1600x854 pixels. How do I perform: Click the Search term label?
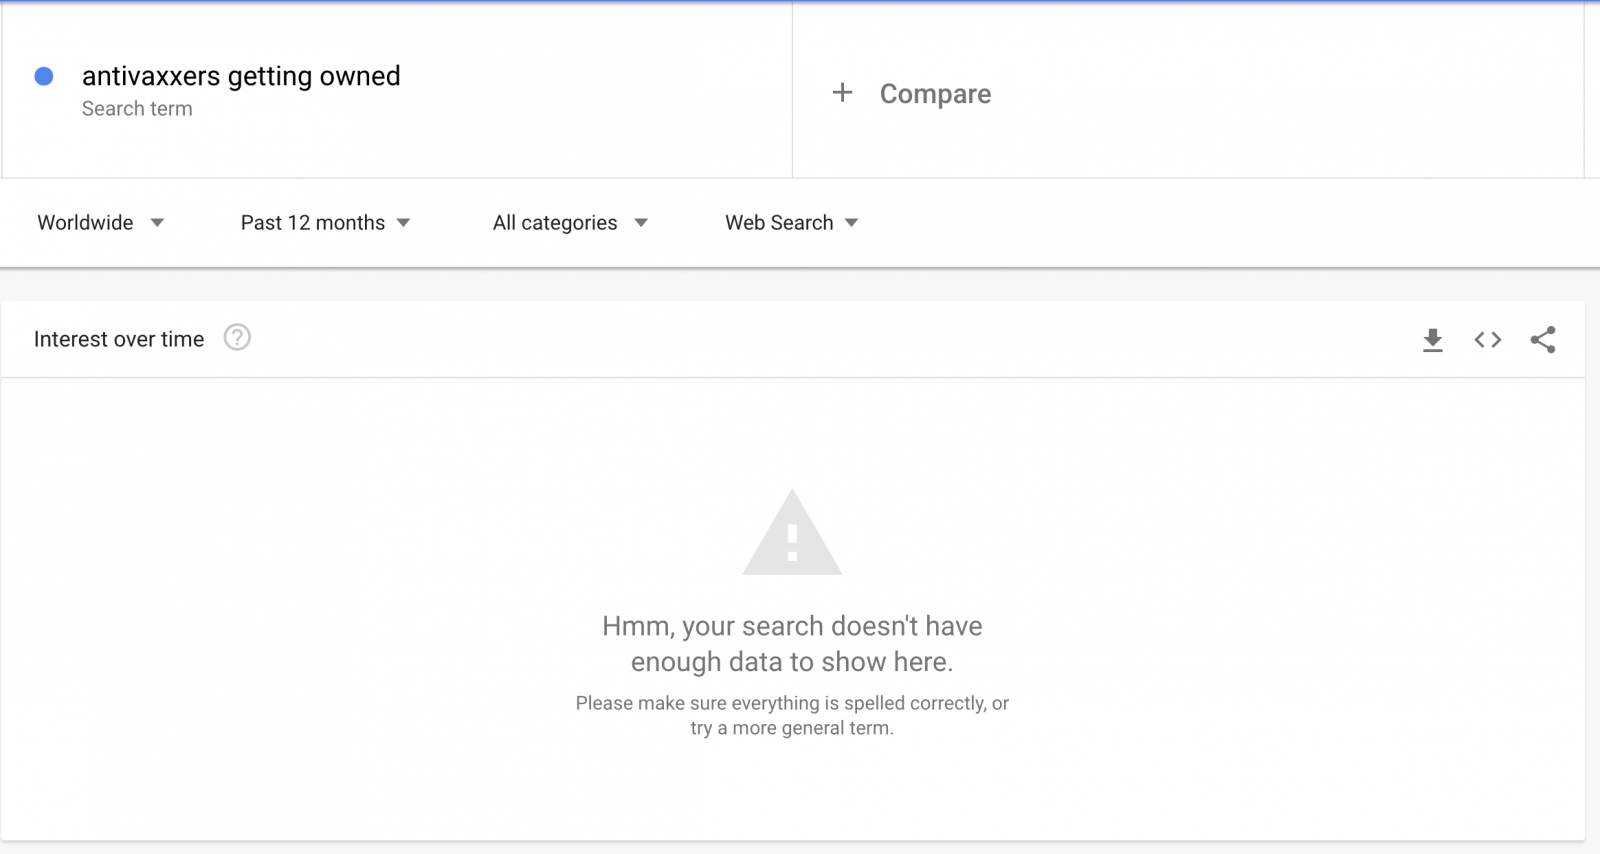point(137,109)
